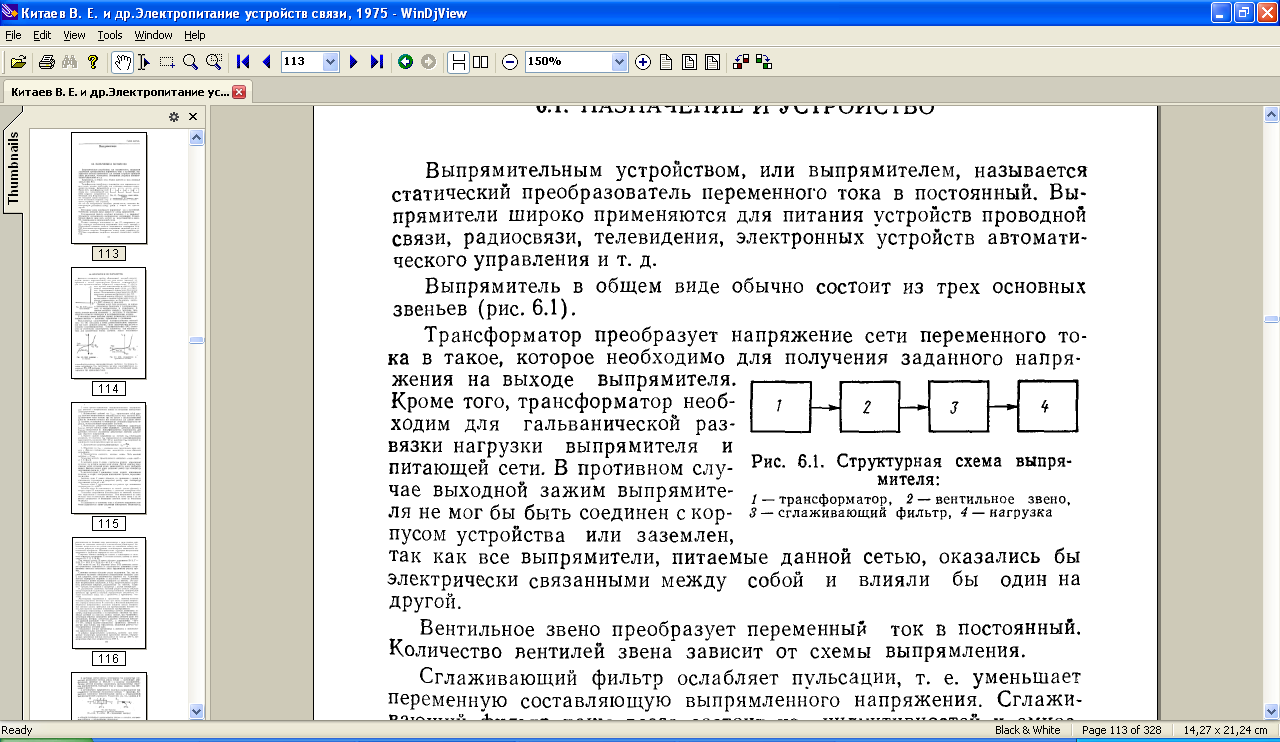1280x742 pixels.
Task: Open the Tools menu
Action: pos(110,35)
